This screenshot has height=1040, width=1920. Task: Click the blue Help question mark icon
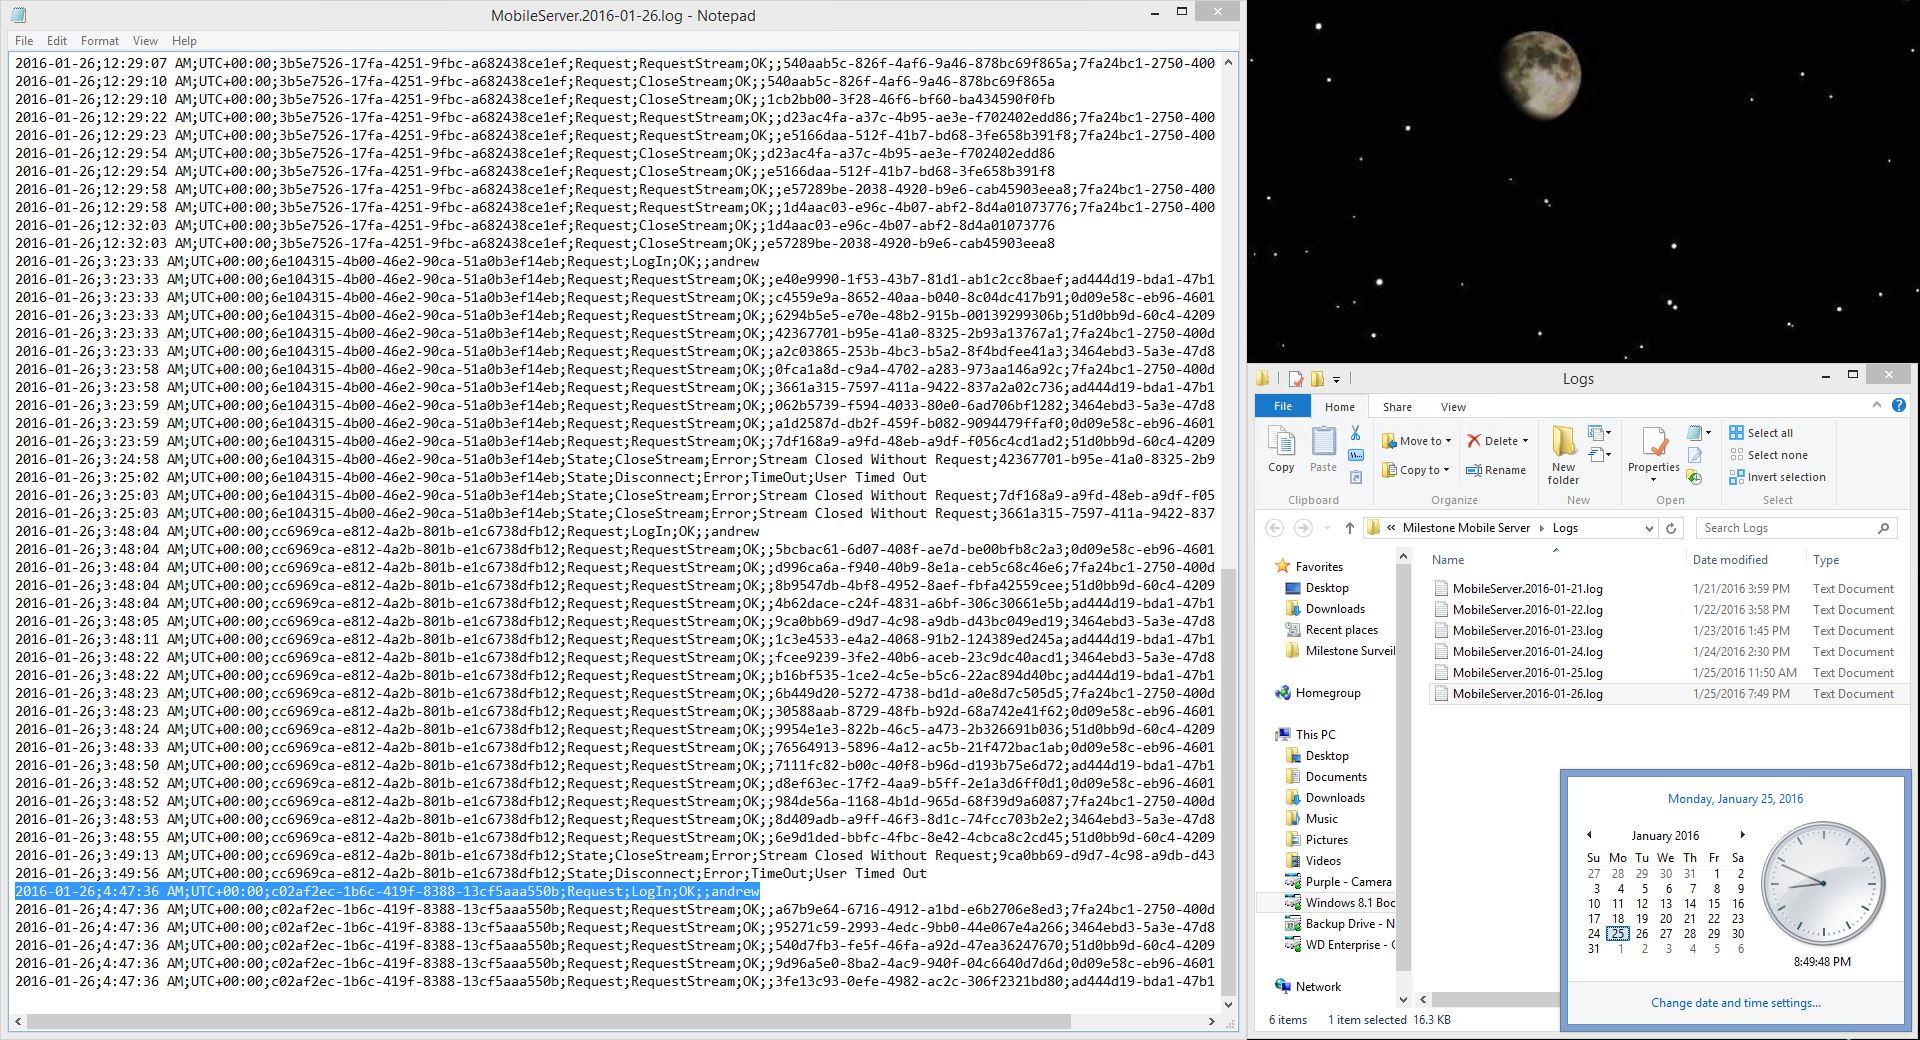(1898, 406)
